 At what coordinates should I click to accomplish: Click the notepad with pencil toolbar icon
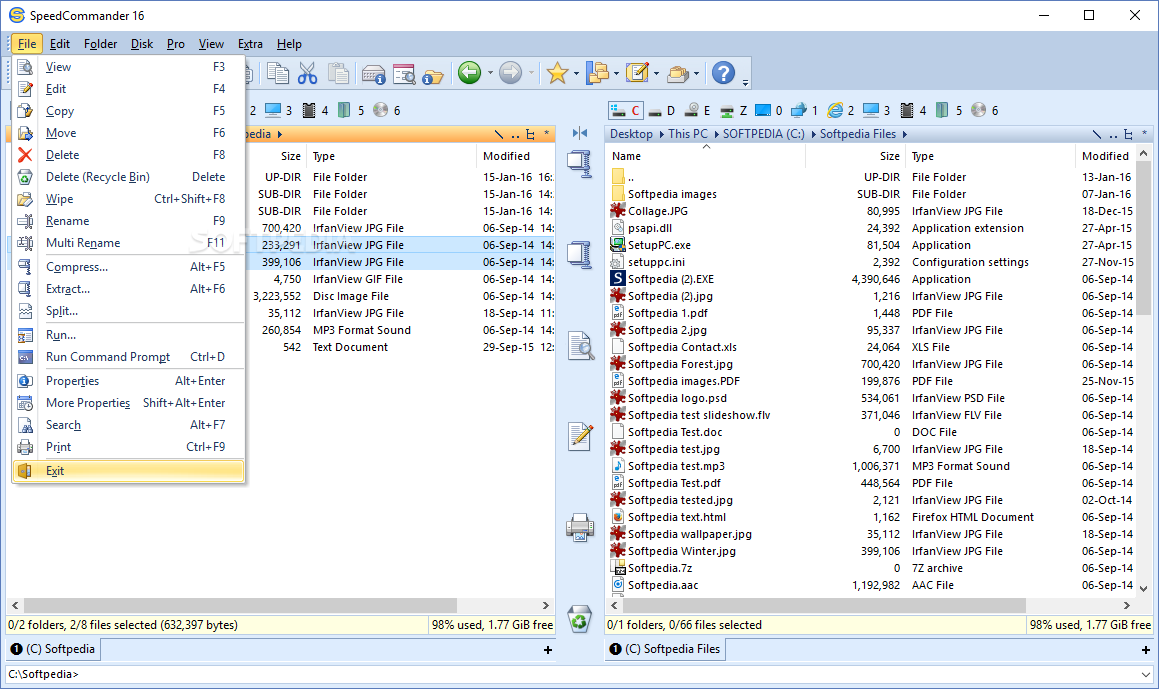click(x=637, y=72)
